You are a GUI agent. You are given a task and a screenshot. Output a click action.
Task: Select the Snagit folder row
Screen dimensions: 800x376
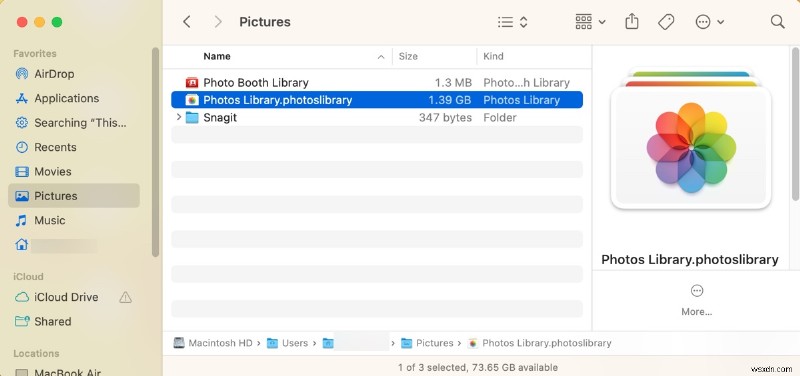[x=377, y=117]
